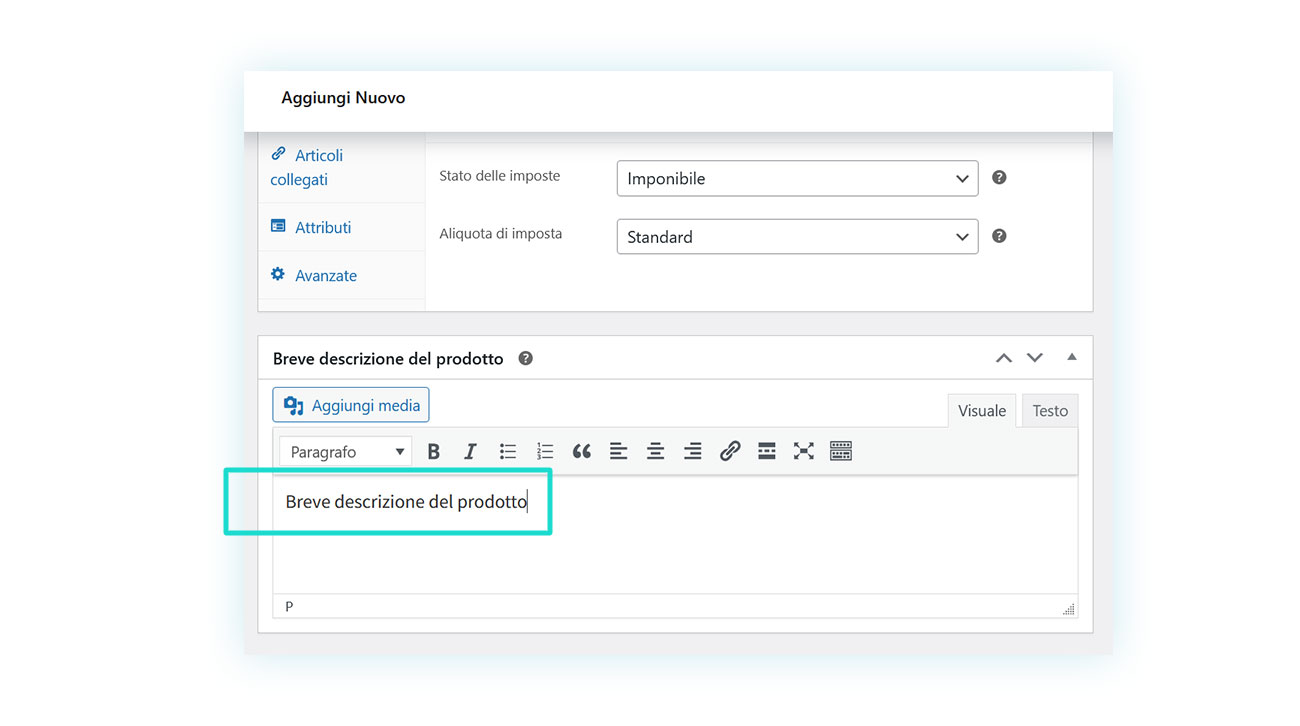
Task: Switch to the Visuale editor tab
Action: (982, 411)
